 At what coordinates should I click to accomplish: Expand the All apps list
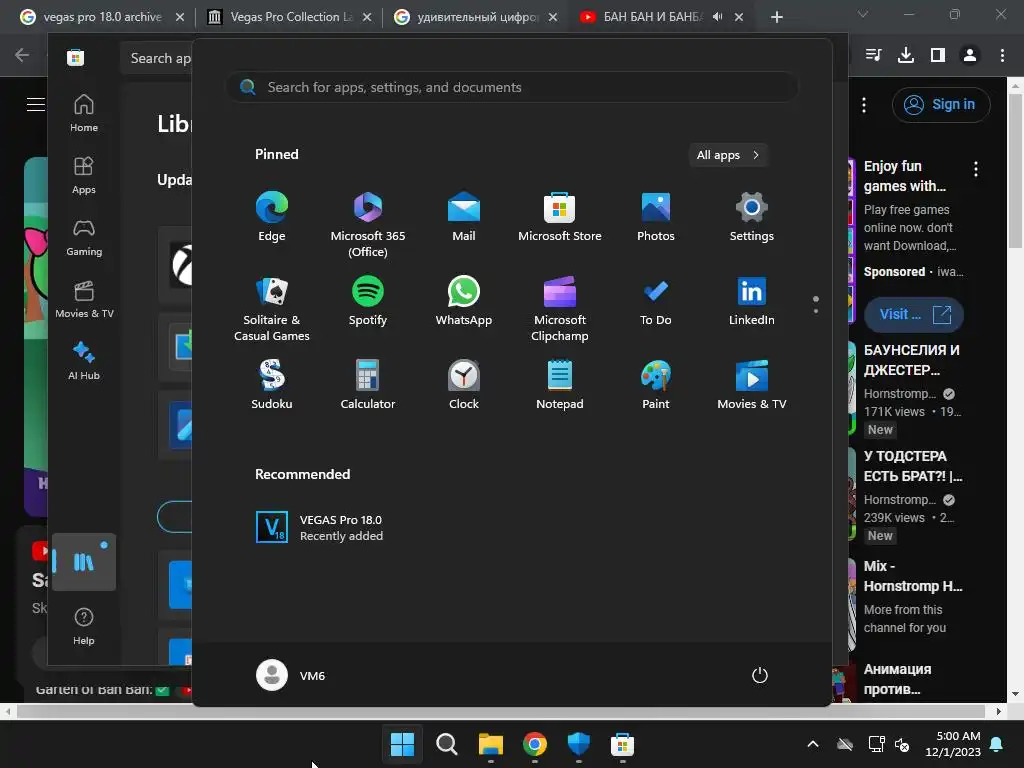point(728,155)
